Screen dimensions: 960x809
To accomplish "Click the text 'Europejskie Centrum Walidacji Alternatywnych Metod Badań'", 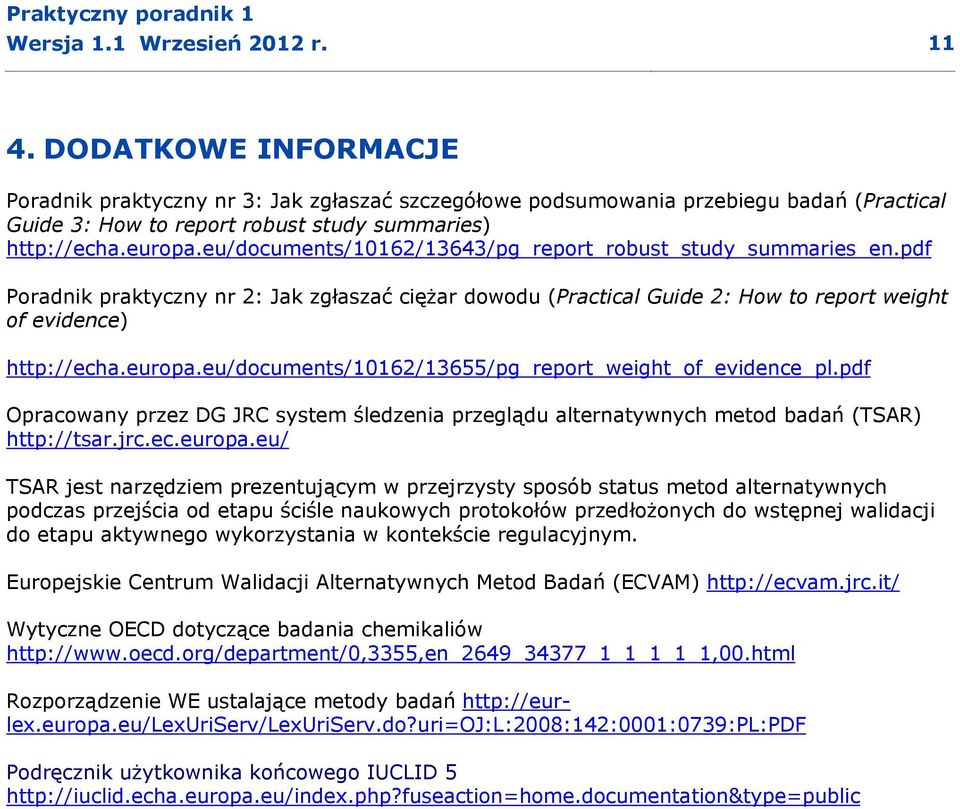I will pyautogui.click(x=306, y=582).
